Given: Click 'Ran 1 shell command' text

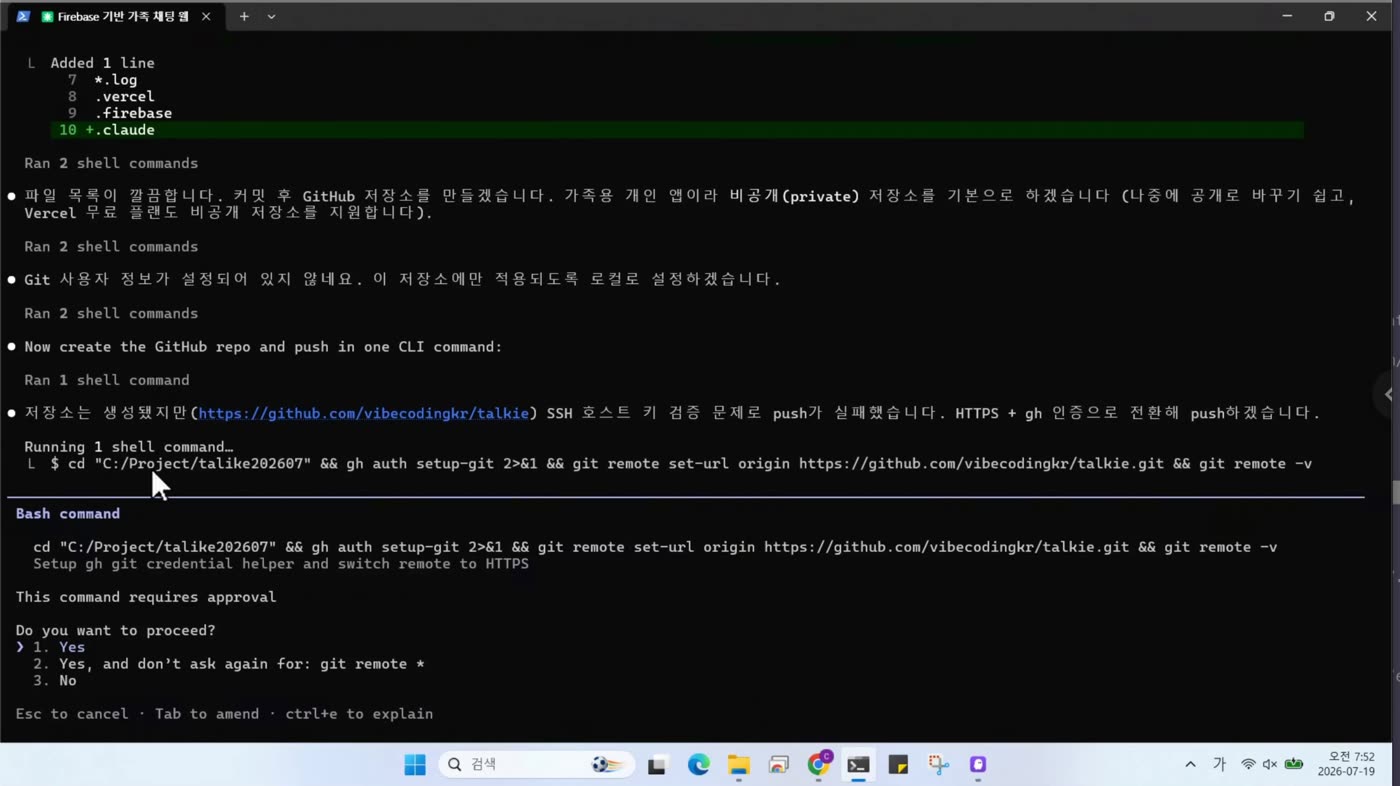Looking at the screenshot, I should (107, 380).
